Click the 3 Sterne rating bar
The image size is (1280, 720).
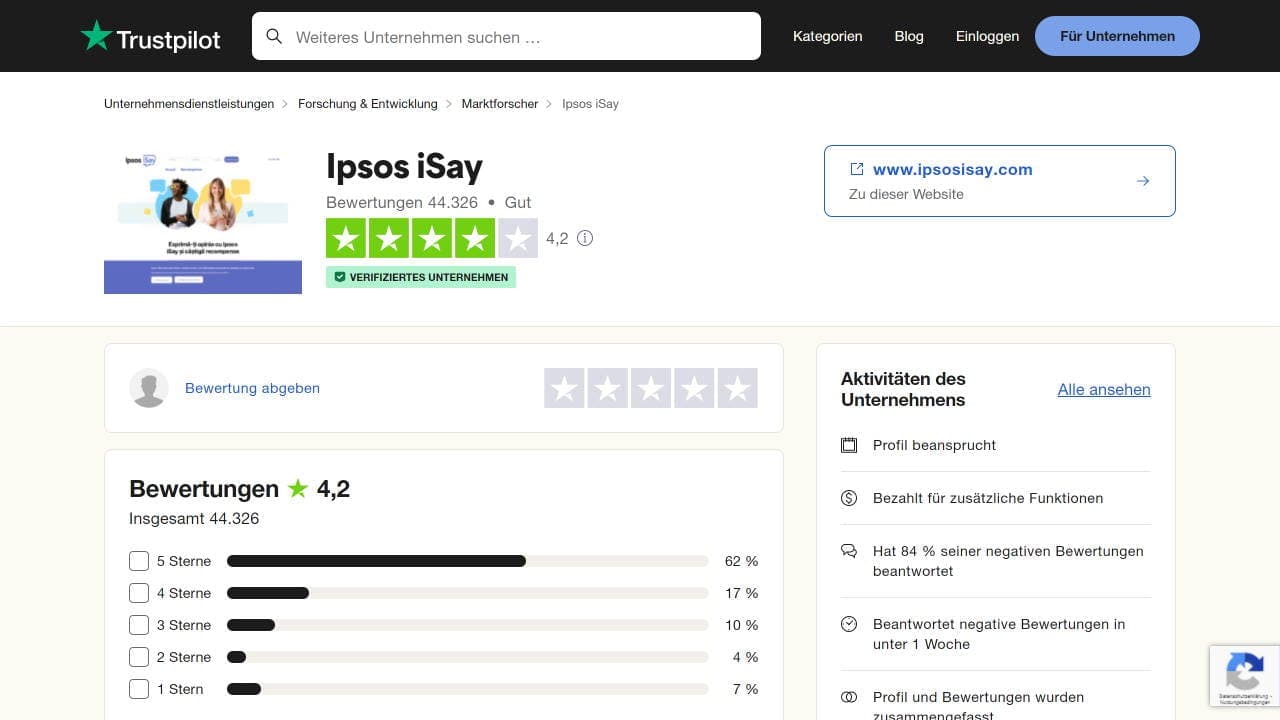pos(467,625)
